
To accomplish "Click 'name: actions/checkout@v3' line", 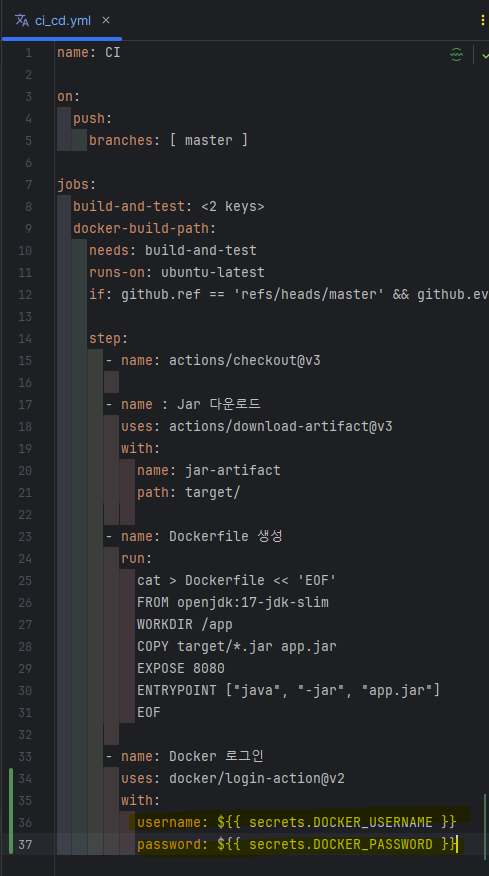I will tap(221, 360).
